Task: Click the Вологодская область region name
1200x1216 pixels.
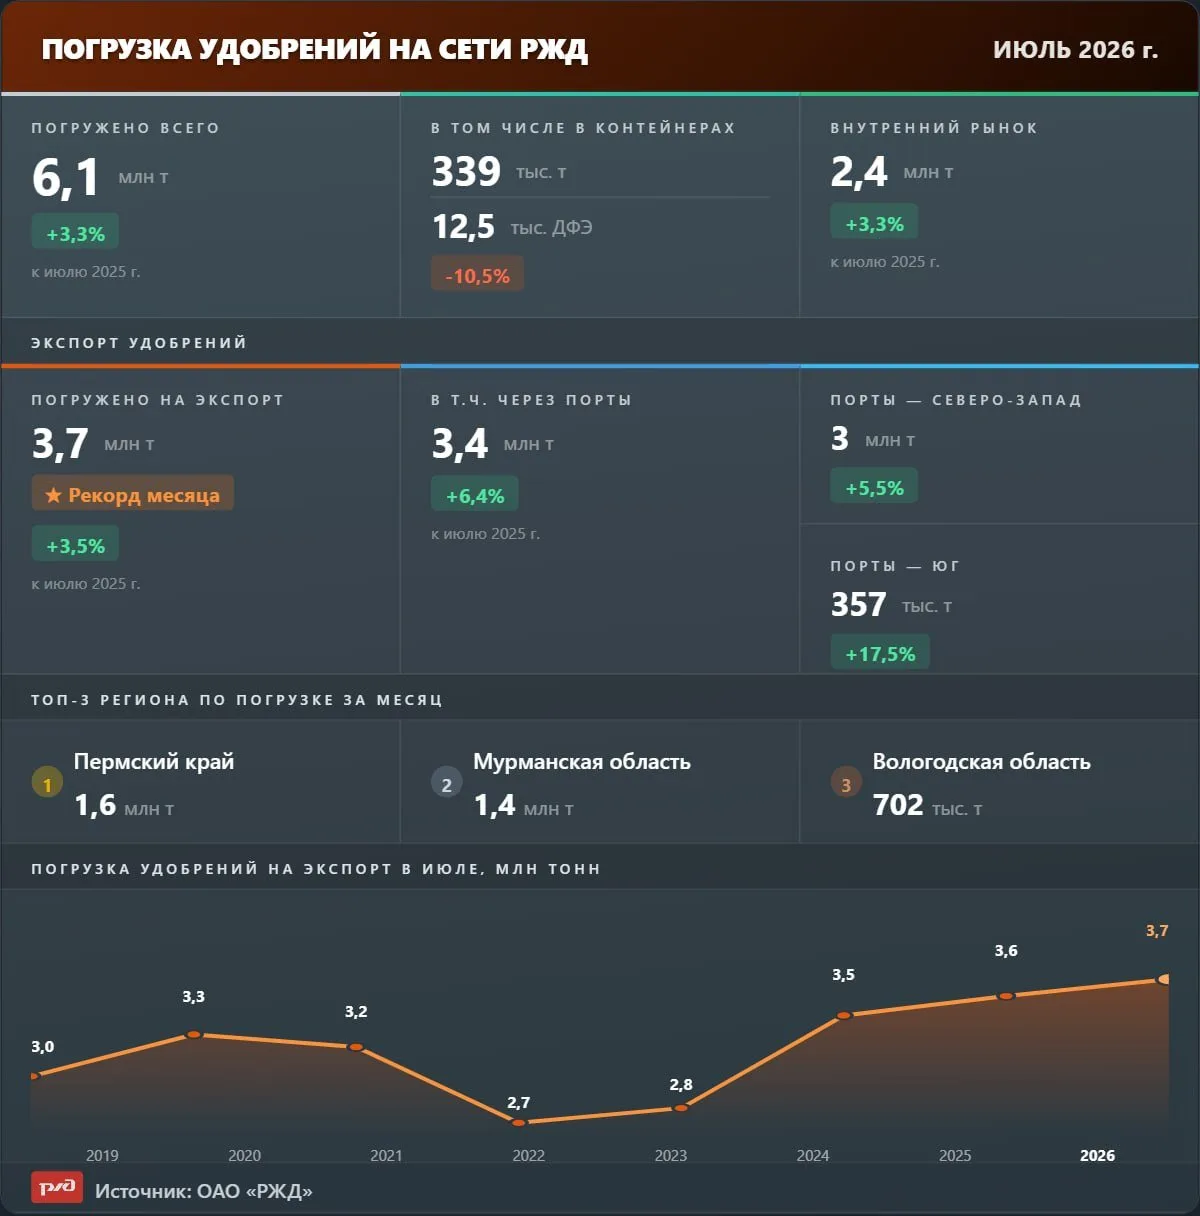Action: click(x=981, y=761)
